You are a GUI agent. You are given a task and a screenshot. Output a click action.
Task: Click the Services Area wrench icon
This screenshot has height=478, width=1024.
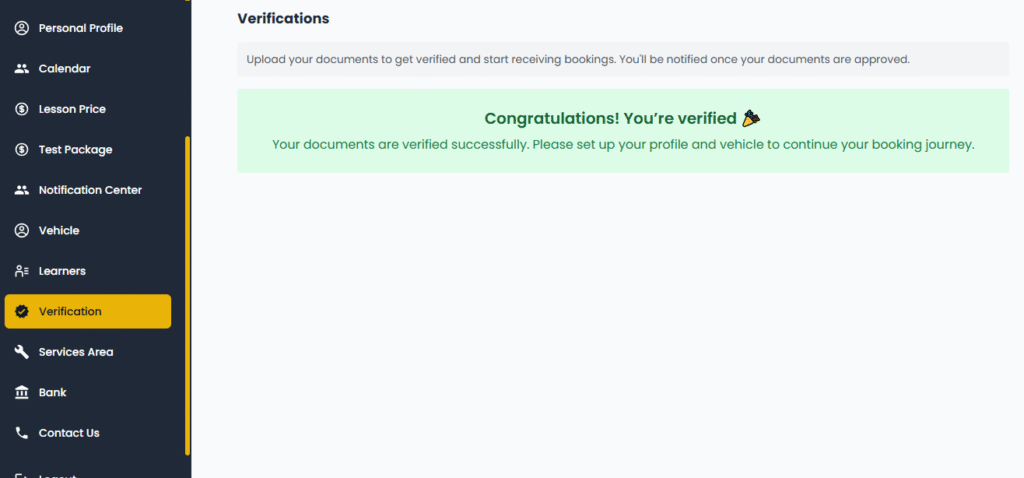coord(22,352)
